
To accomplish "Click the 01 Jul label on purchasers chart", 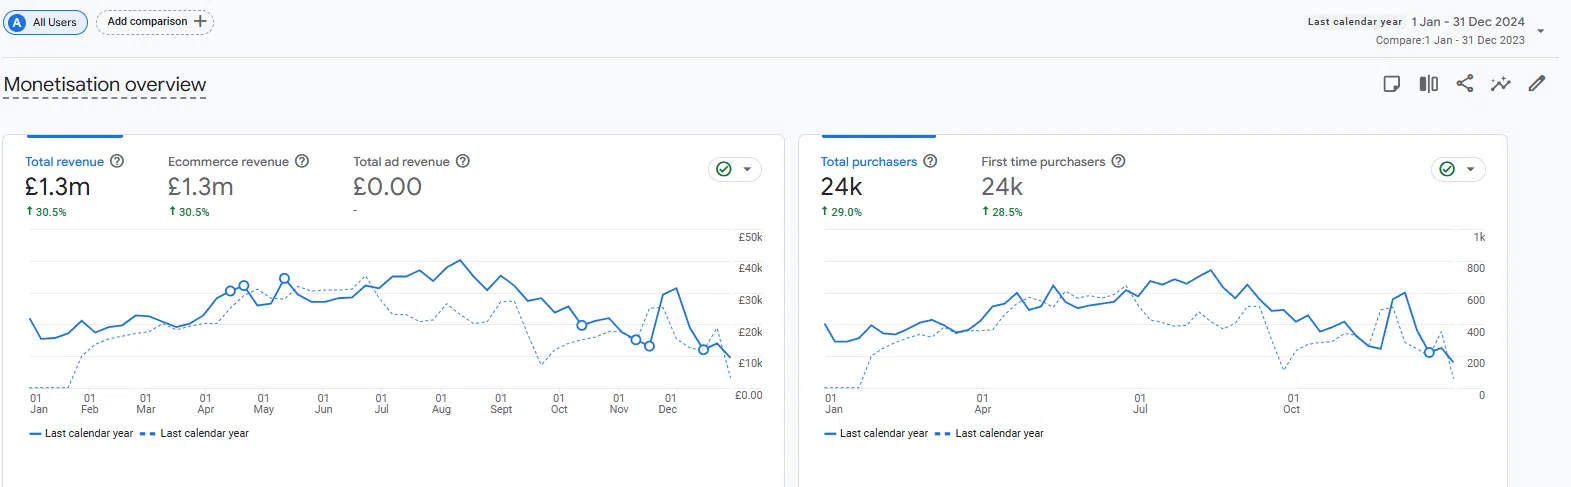I will [x=1140, y=404].
